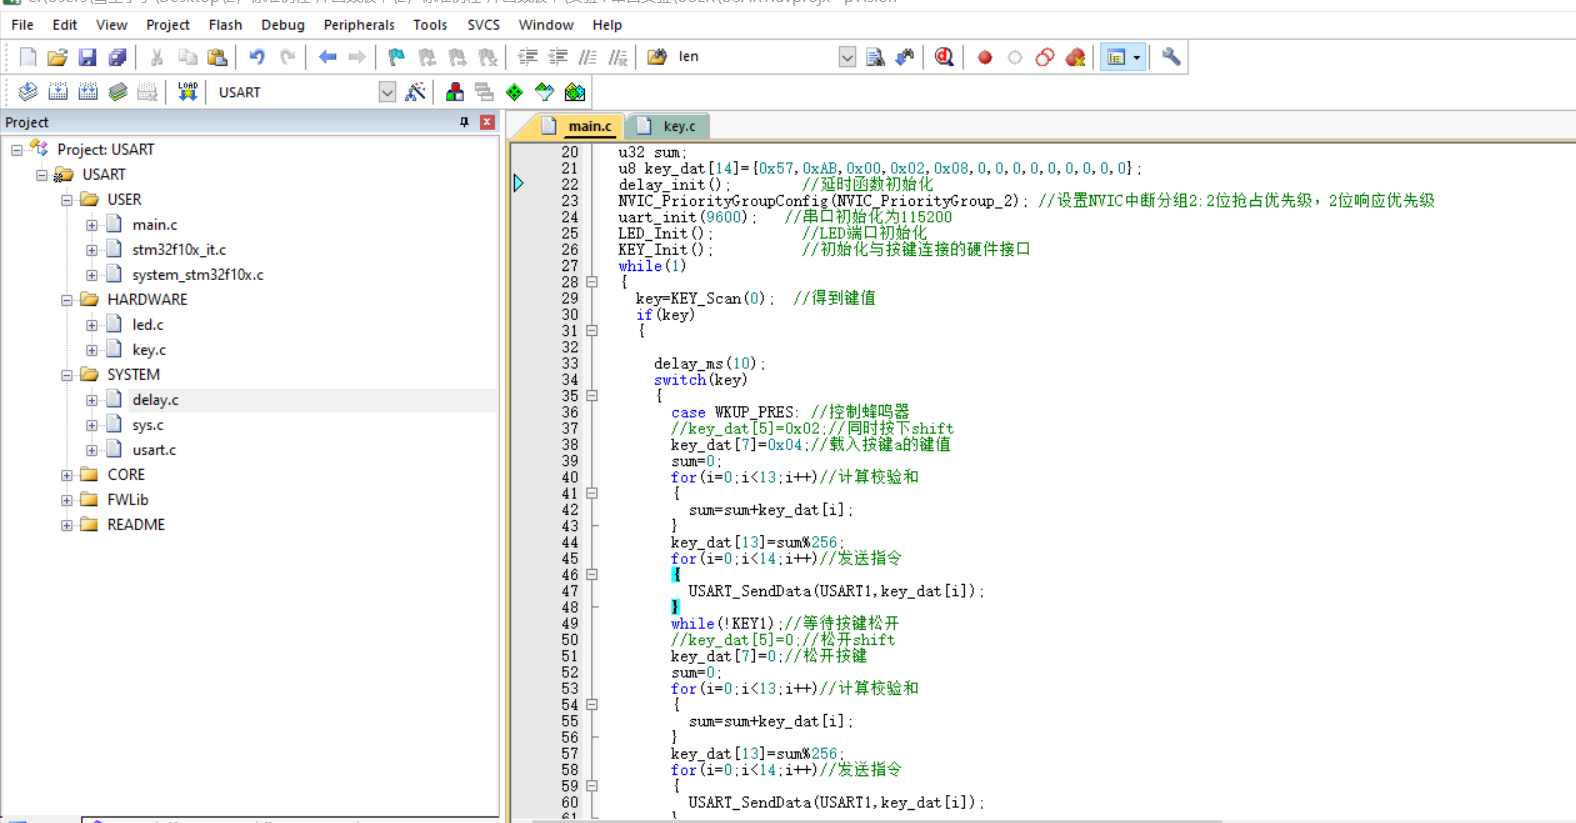
Task: Select usart.c under SYSTEM
Action: pos(154,450)
